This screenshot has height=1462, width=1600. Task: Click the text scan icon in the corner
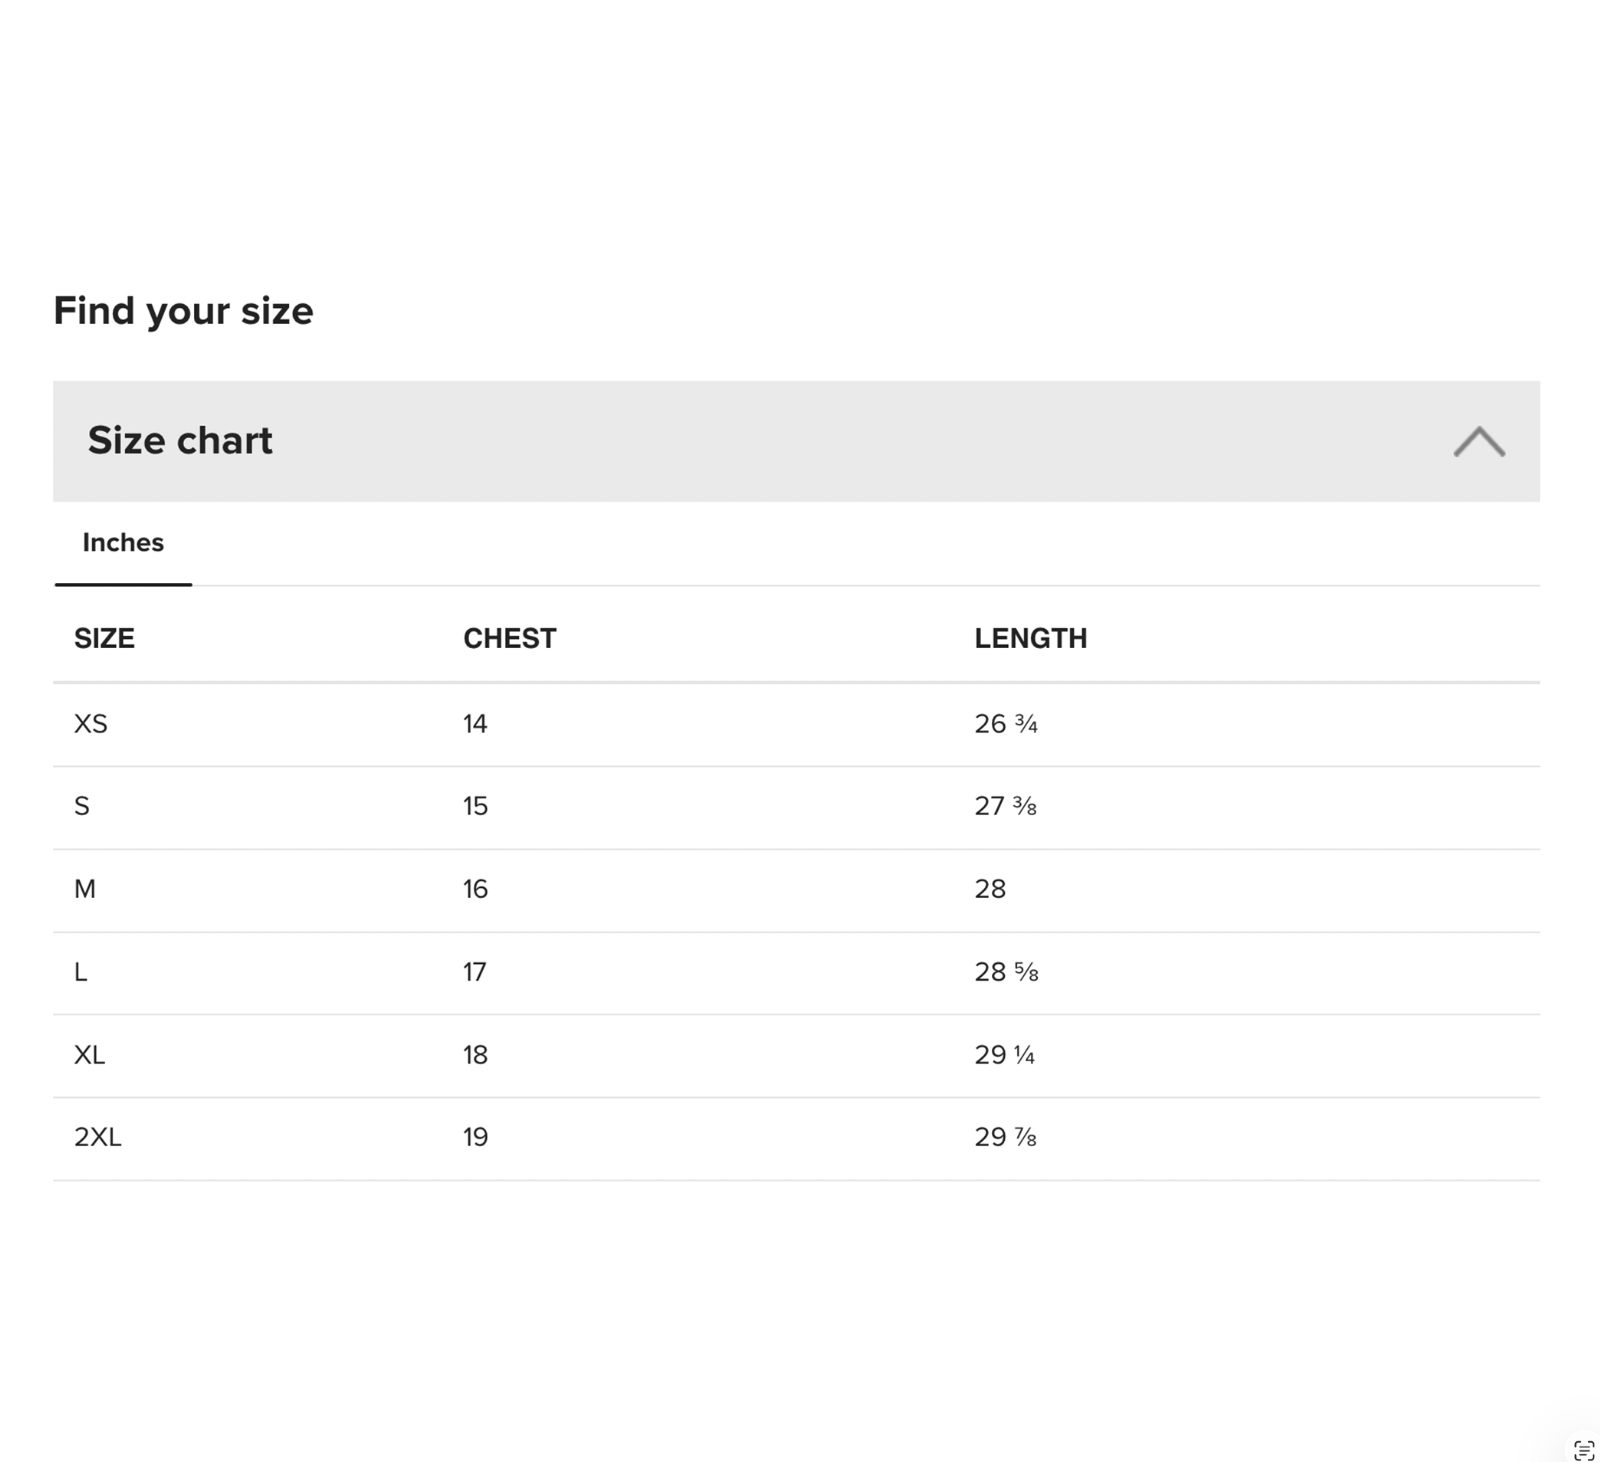(x=1583, y=1449)
